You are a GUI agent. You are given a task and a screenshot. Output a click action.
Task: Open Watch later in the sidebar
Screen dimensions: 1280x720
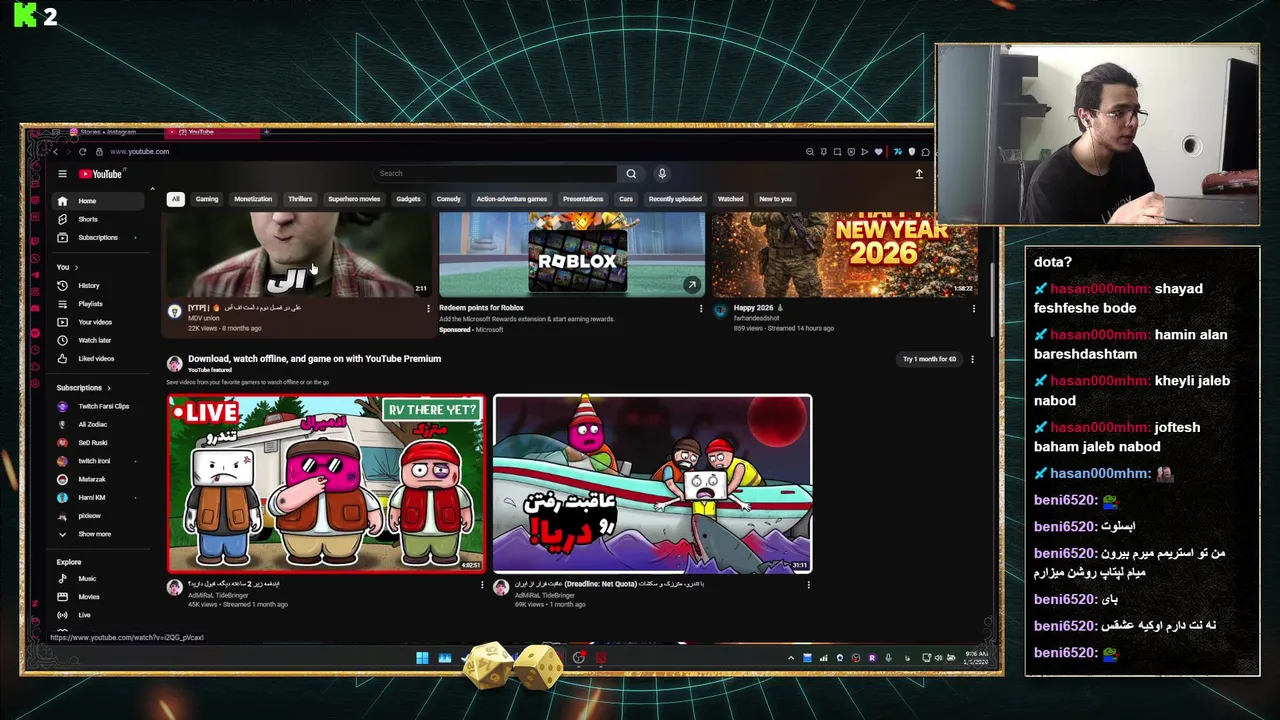(98, 340)
